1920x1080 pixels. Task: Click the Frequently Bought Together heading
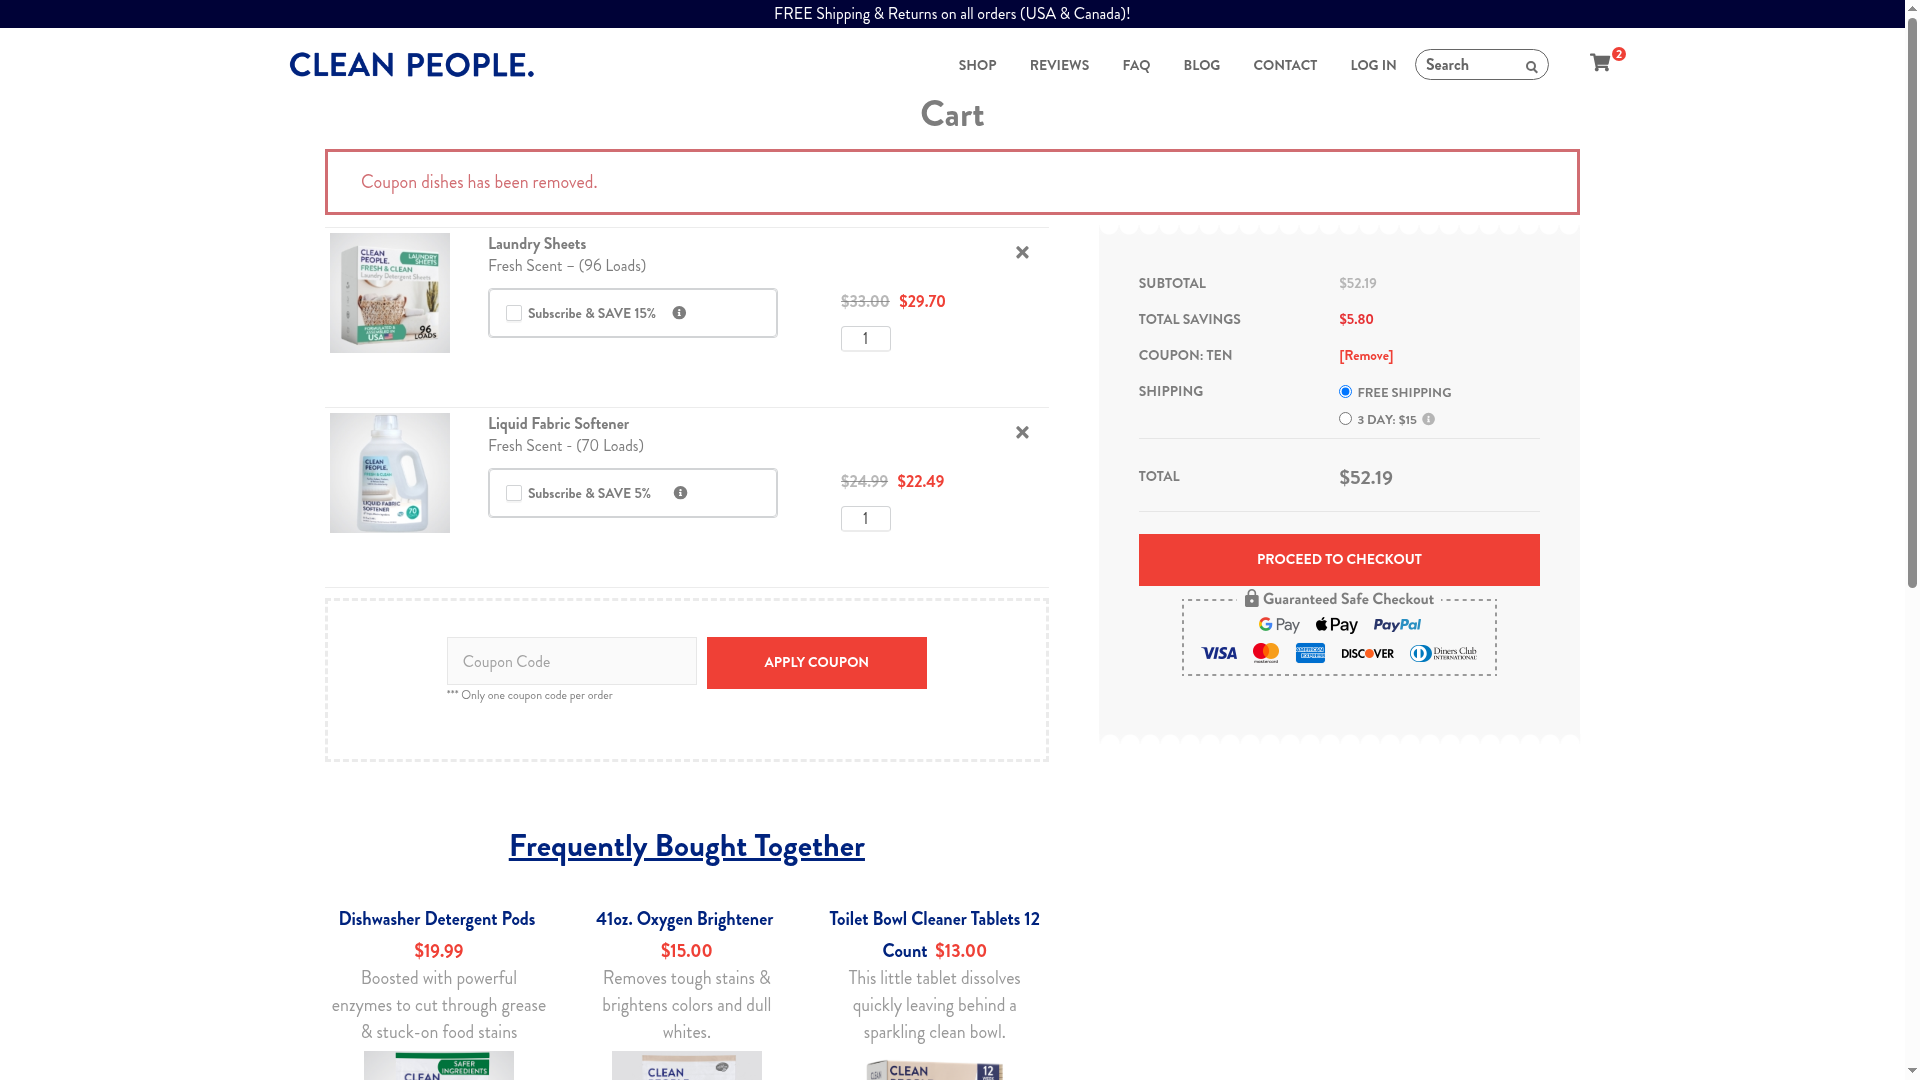tap(687, 846)
